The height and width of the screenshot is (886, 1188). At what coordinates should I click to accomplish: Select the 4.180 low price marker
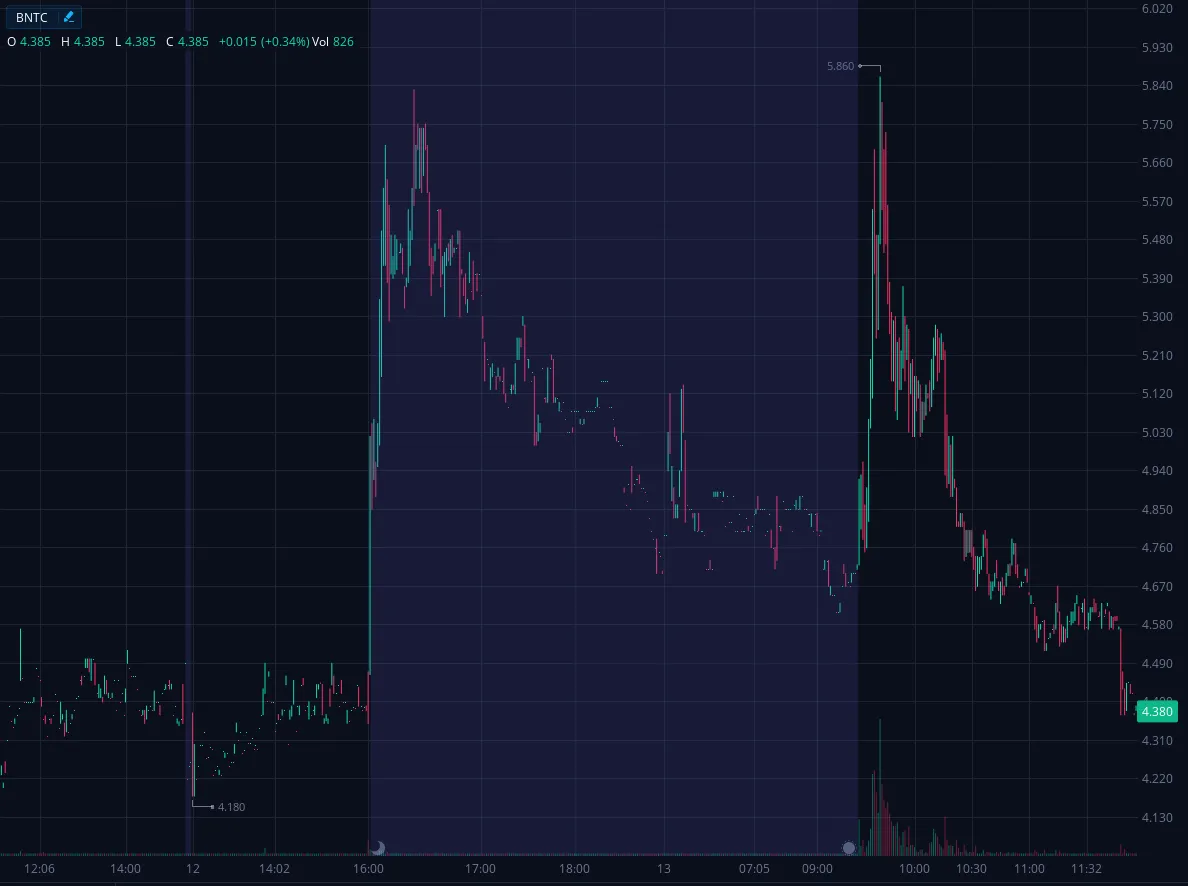[x=231, y=806]
